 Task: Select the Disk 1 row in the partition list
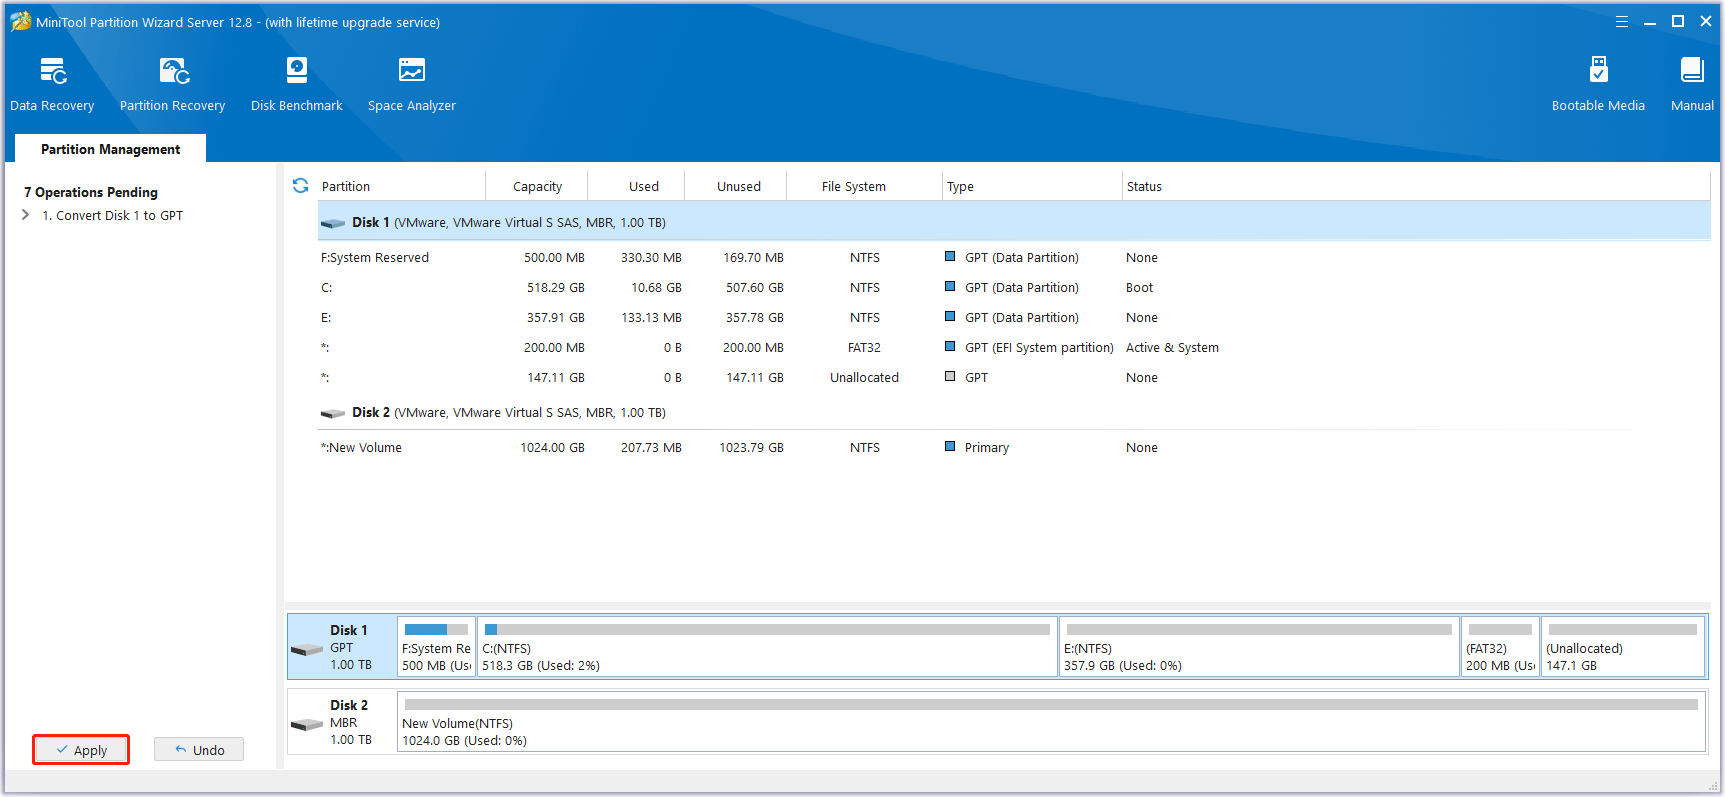(x=1014, y=222)
